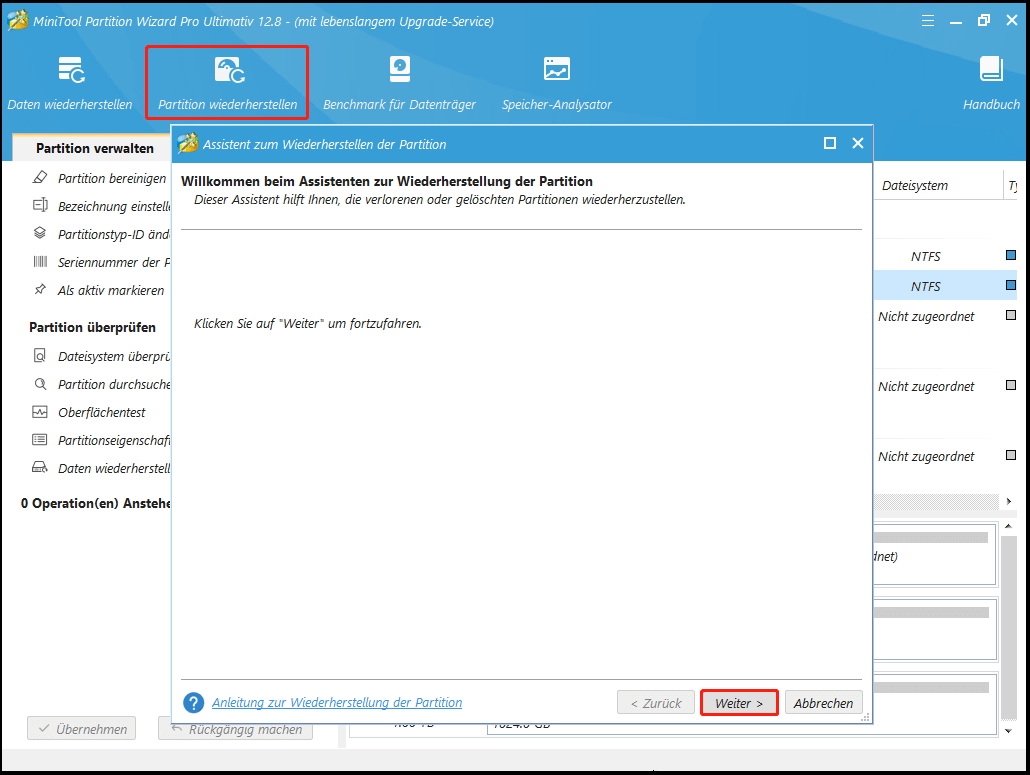The width and height of the screenshot is (1030, 775).
Task: Choose Bezeichnung einstellen in sidebar
Action: point(114,206)
